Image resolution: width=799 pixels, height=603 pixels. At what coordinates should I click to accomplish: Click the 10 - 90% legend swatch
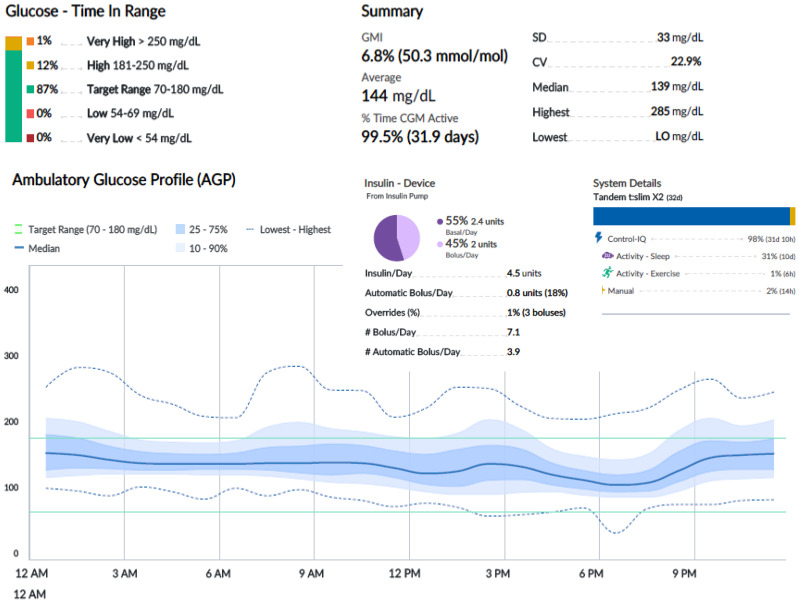[180, 248]
